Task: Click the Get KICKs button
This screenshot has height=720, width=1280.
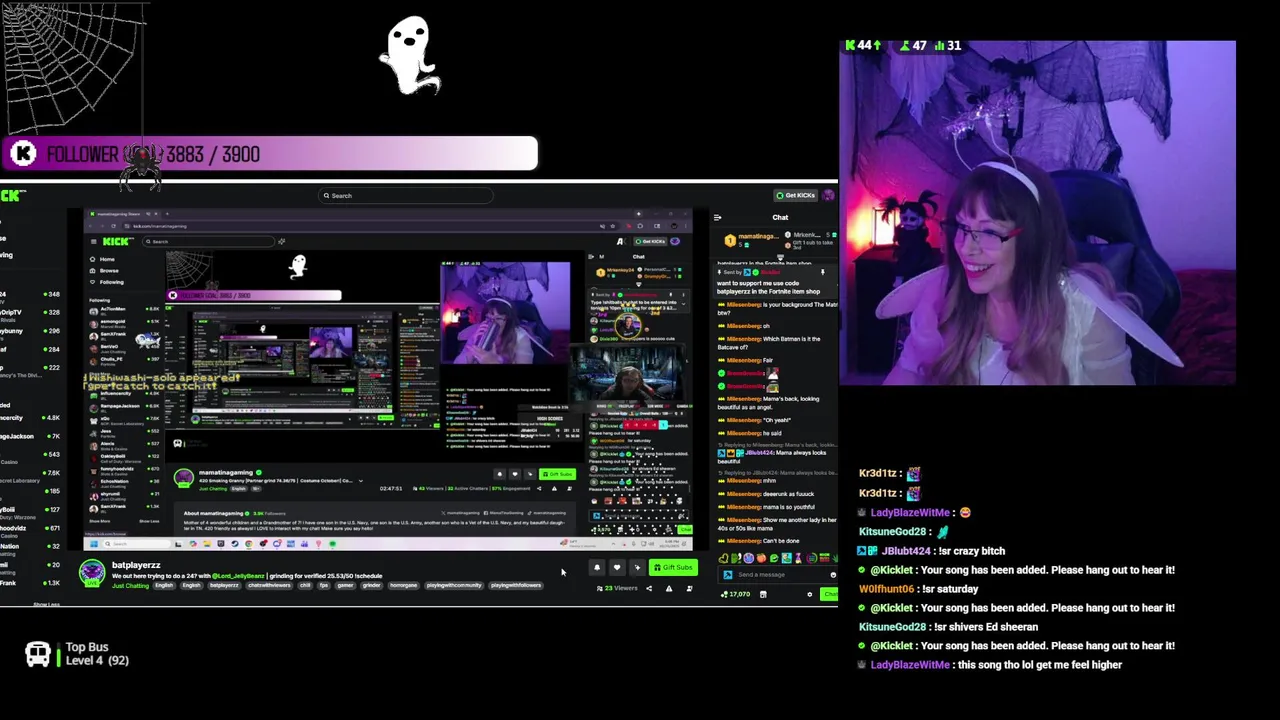Action: 795,195
